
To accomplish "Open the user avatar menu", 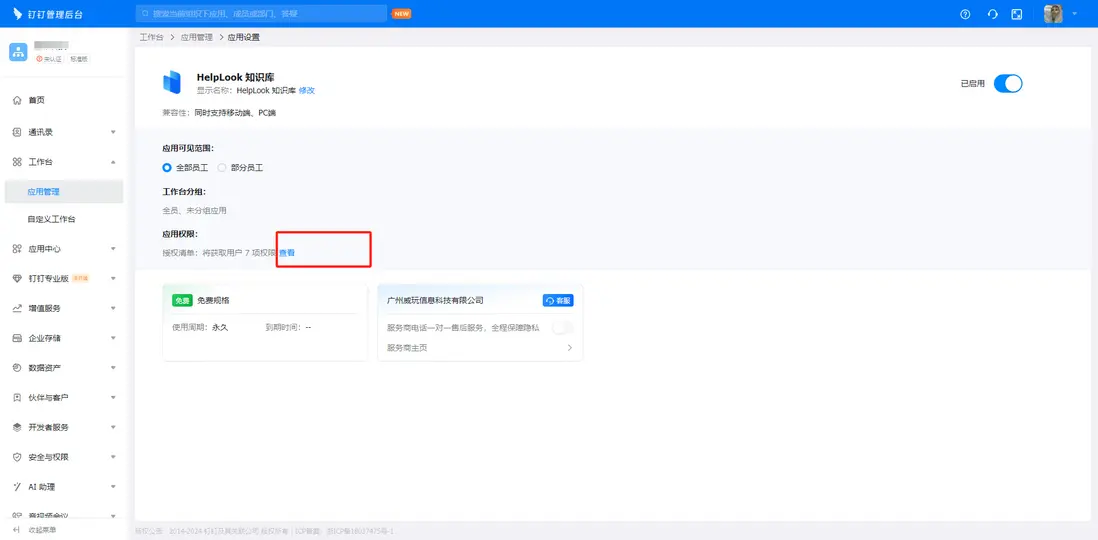I will click(x=1053, y=13).
